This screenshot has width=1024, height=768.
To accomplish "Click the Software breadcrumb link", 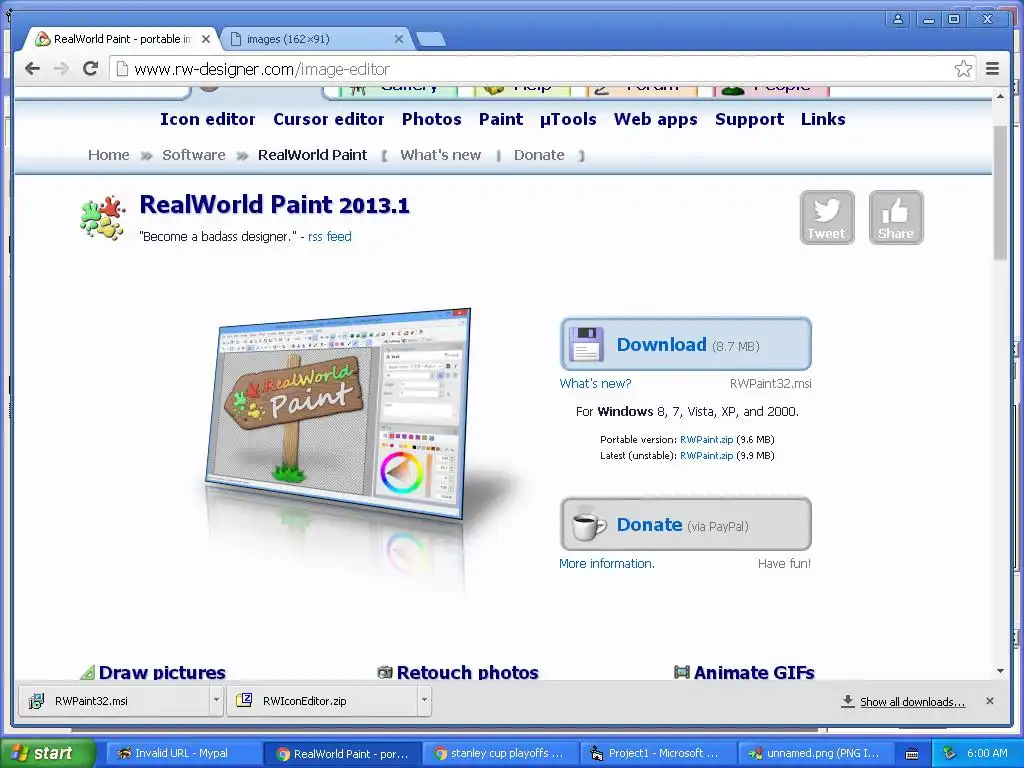I will click(x=193, y=155).
